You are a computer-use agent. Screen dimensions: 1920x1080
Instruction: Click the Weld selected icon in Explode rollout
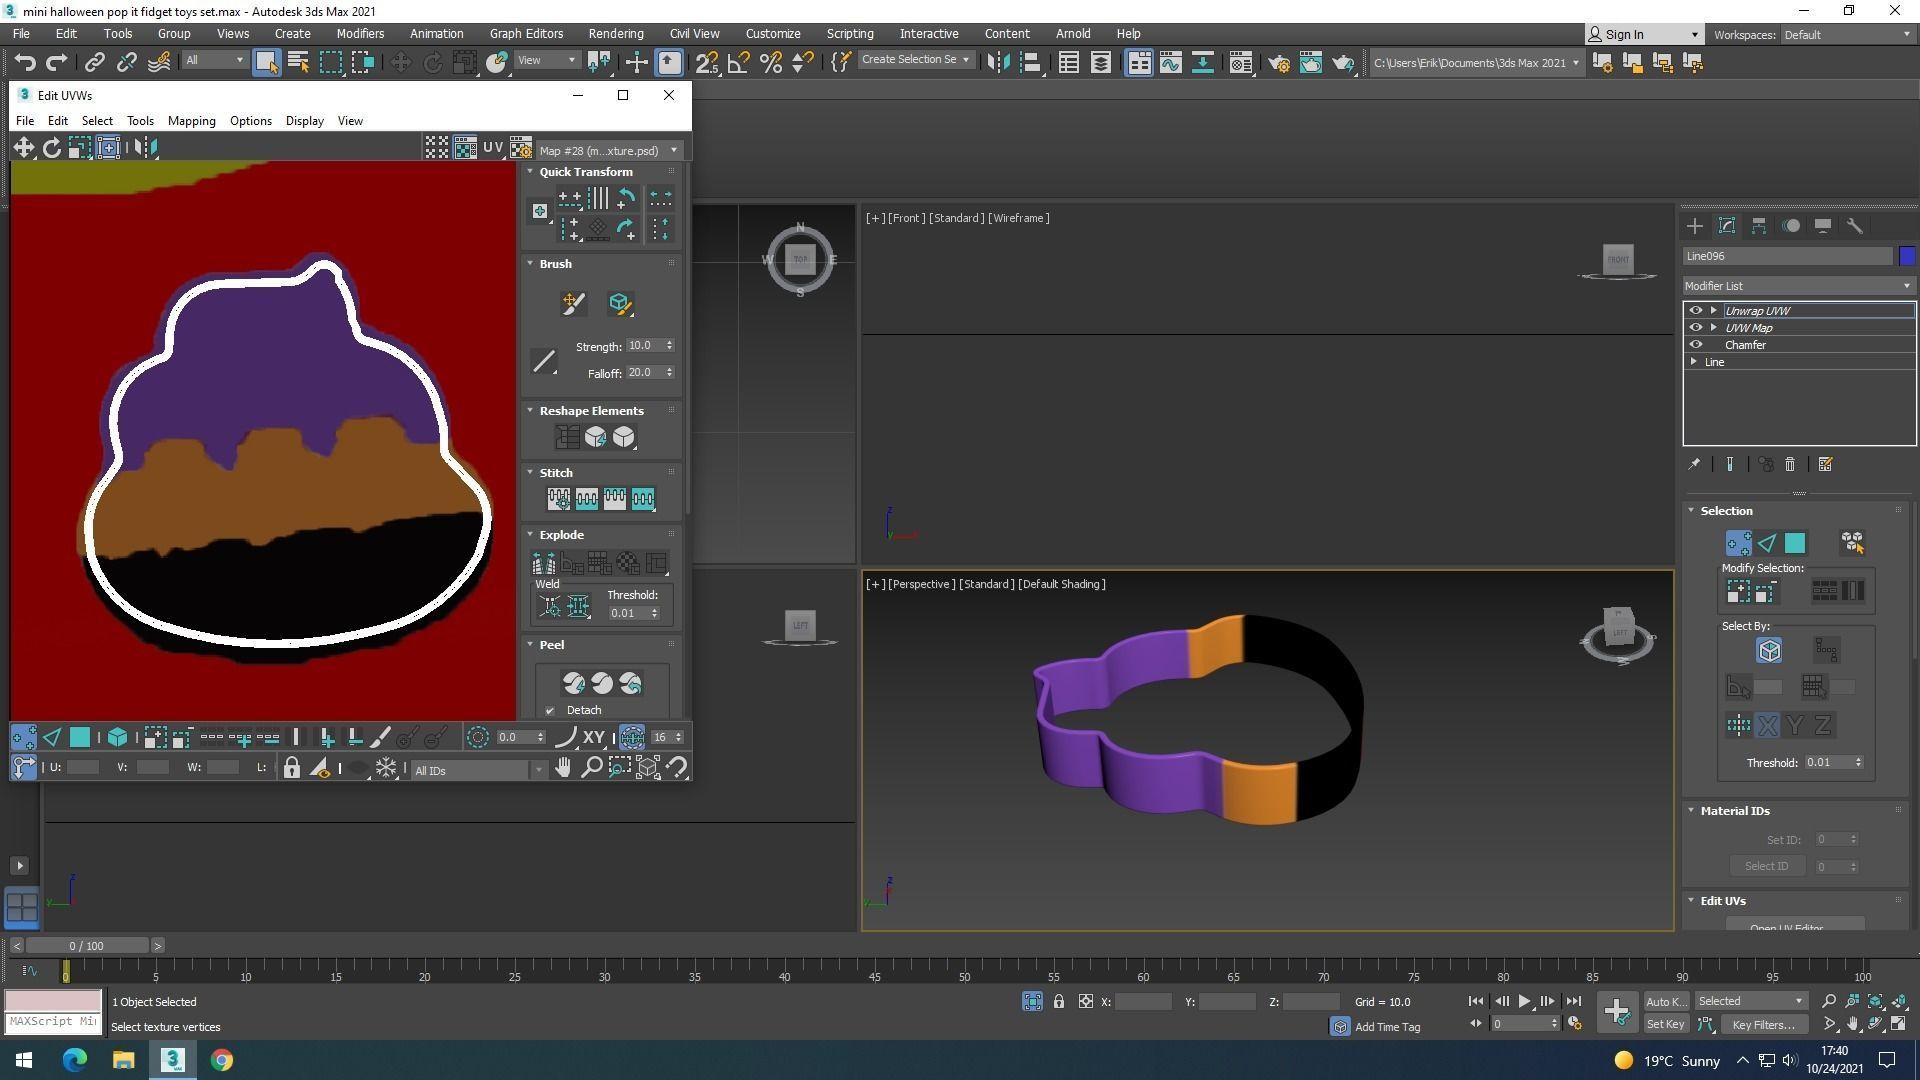click(x=578, y=606)
